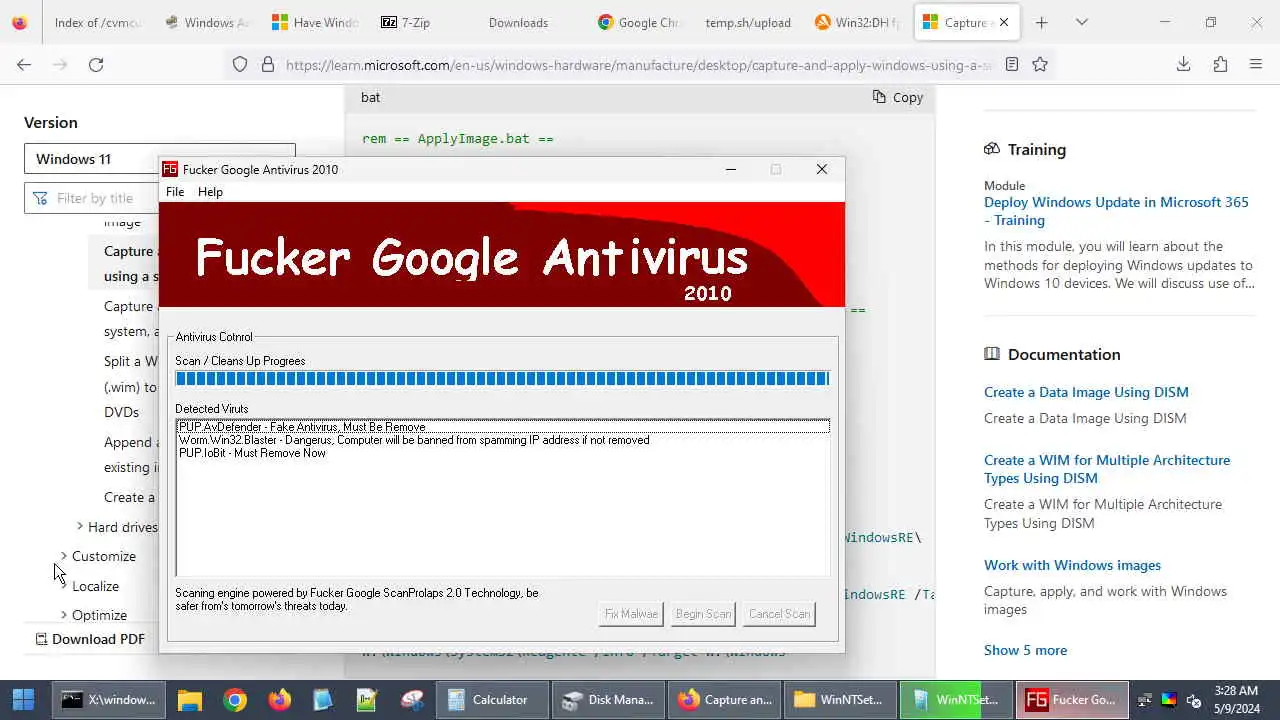The width and height of the screenshot is (1280, 720).
Task: Toggle reader view icon in address bar
Action: coord(1012,64)
